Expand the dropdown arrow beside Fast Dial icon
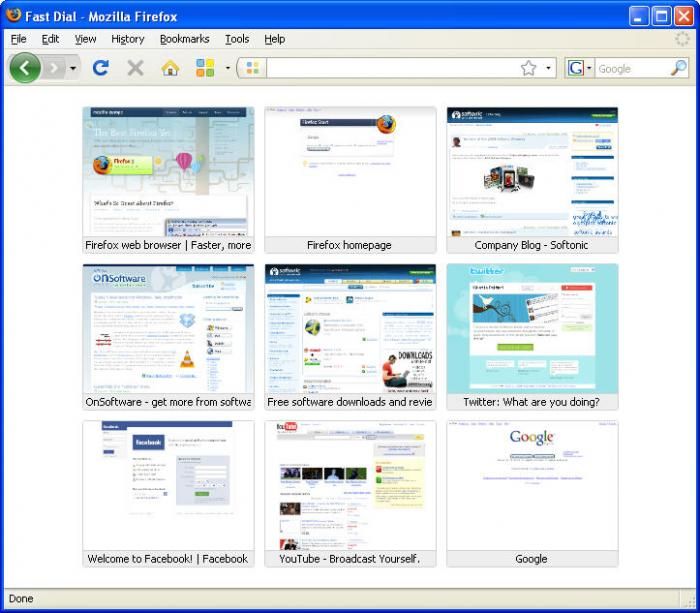 tap(228, 68)
